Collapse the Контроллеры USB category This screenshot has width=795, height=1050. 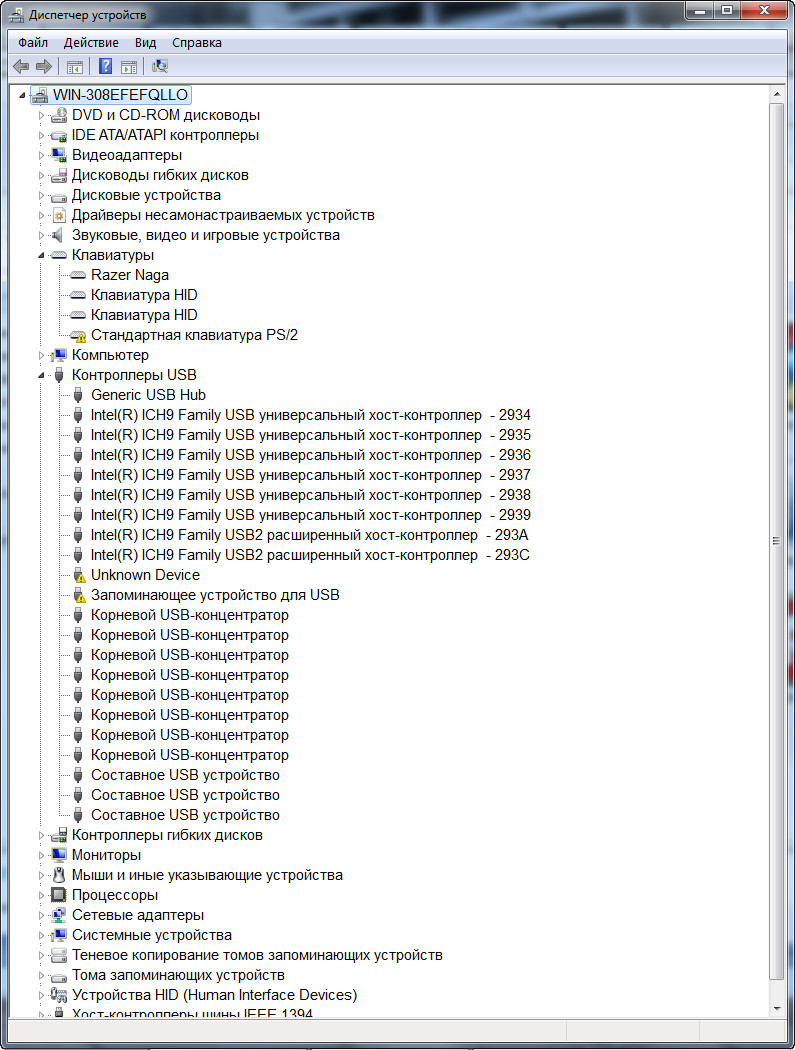(42, 375)
